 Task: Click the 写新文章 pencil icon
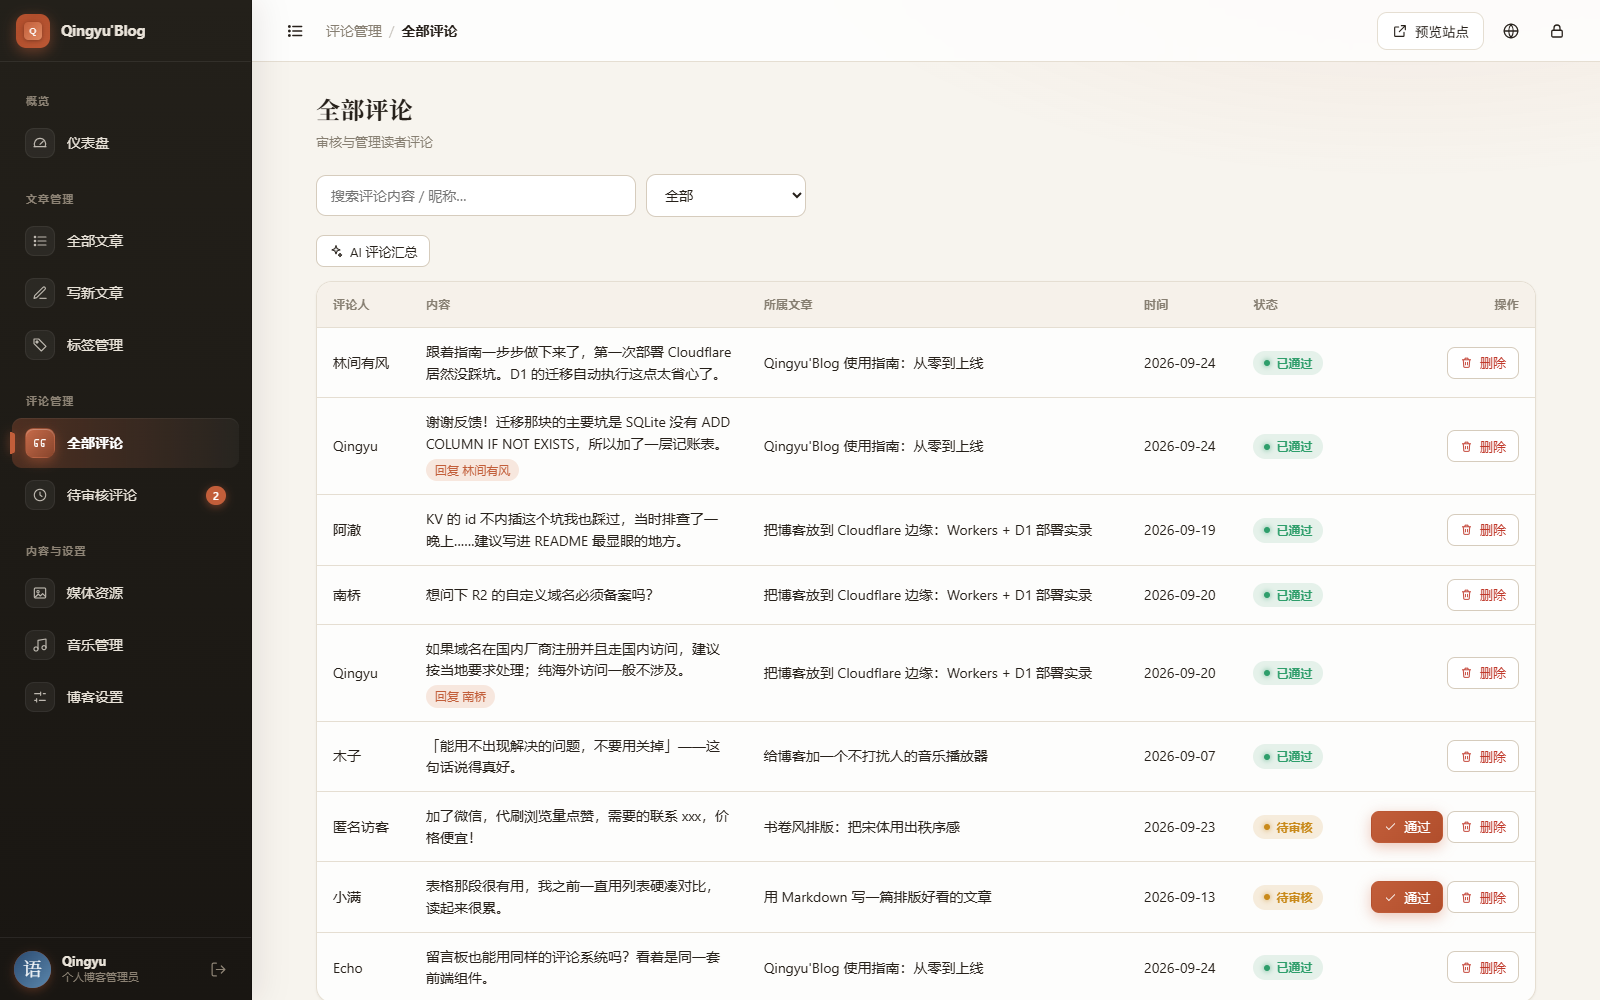coord(40,293)
